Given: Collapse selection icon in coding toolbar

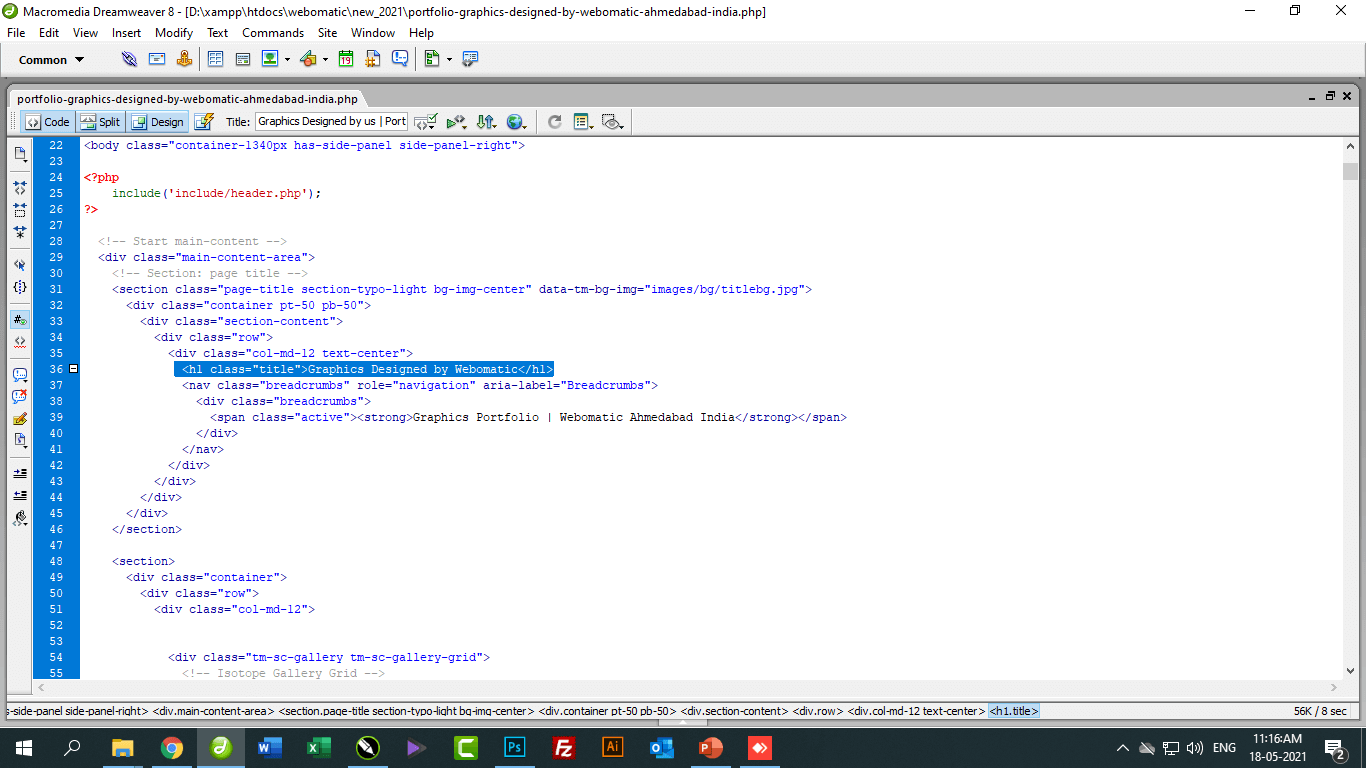Looking at the screenshot, I should (x=20, y=210).
